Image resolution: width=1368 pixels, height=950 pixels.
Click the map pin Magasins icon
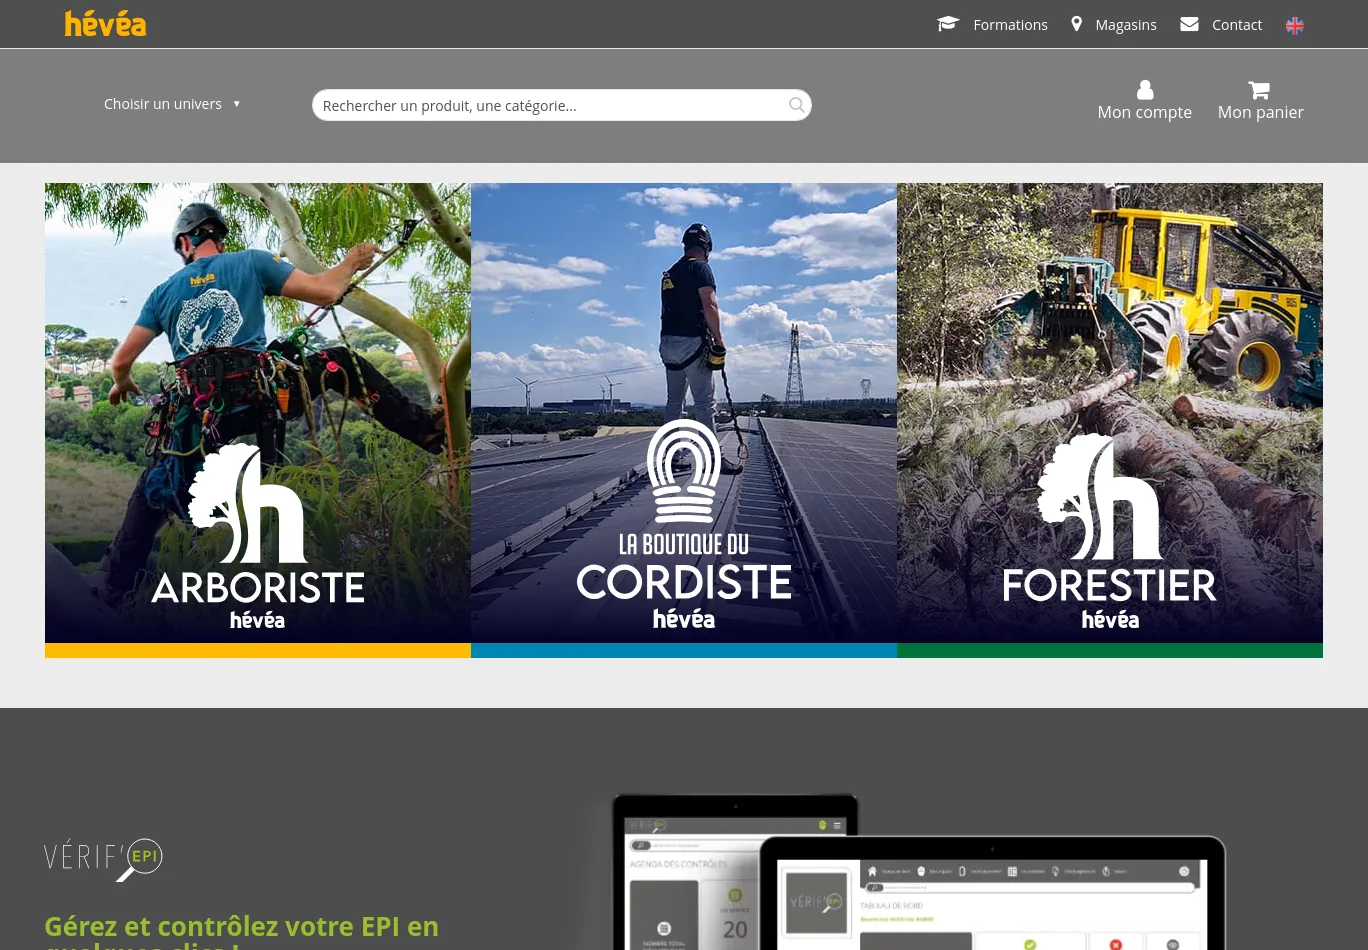coord(1077,24)
